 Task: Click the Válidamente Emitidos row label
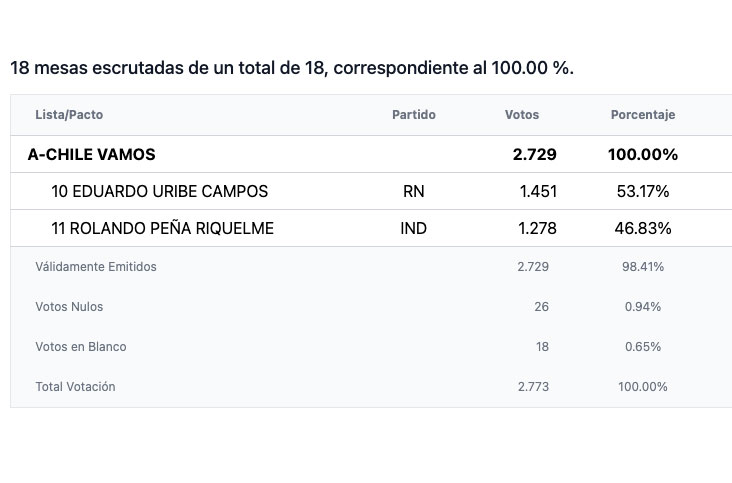pos(96,267)
